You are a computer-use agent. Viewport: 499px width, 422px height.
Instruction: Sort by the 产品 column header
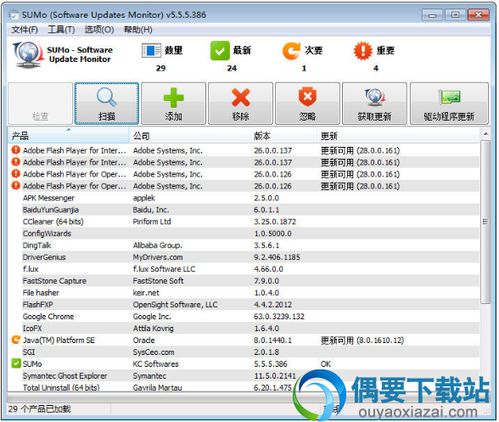(69, 136)
